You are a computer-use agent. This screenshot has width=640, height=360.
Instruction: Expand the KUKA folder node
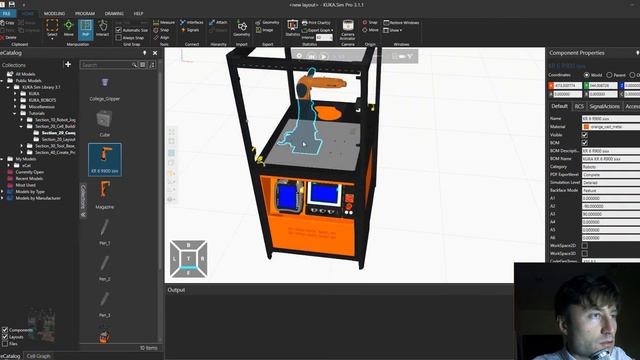(15, 93)
